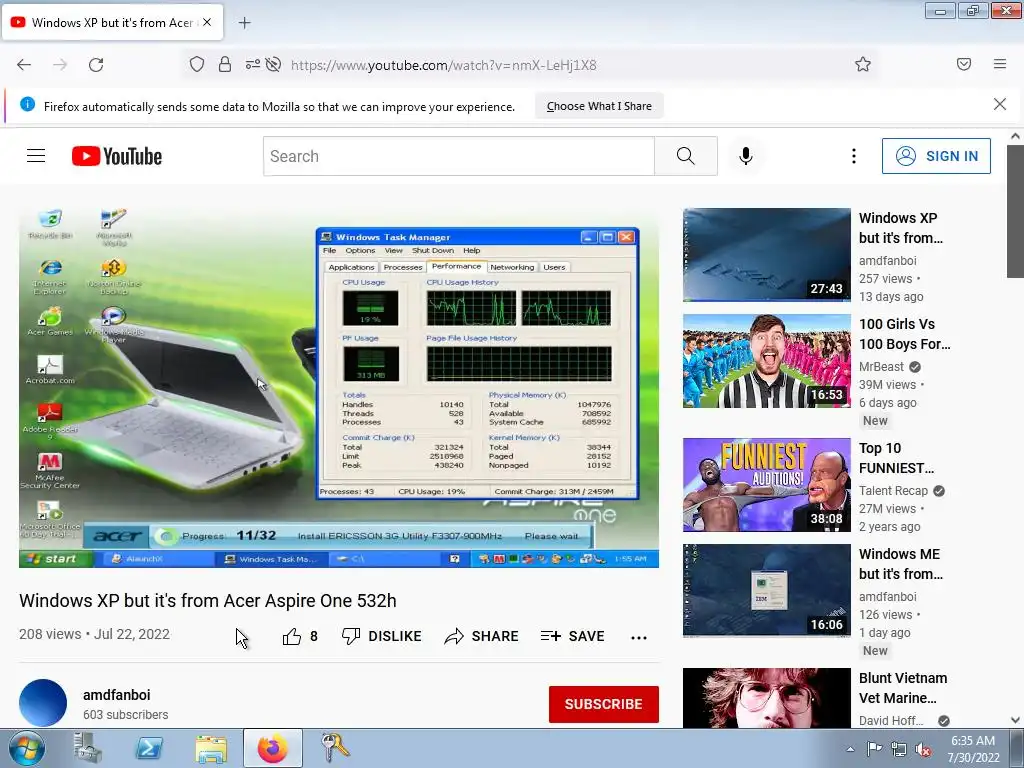Dismiss the Firefox data notification bar
Screen dimensions: 1024x768
click(999, 104)
